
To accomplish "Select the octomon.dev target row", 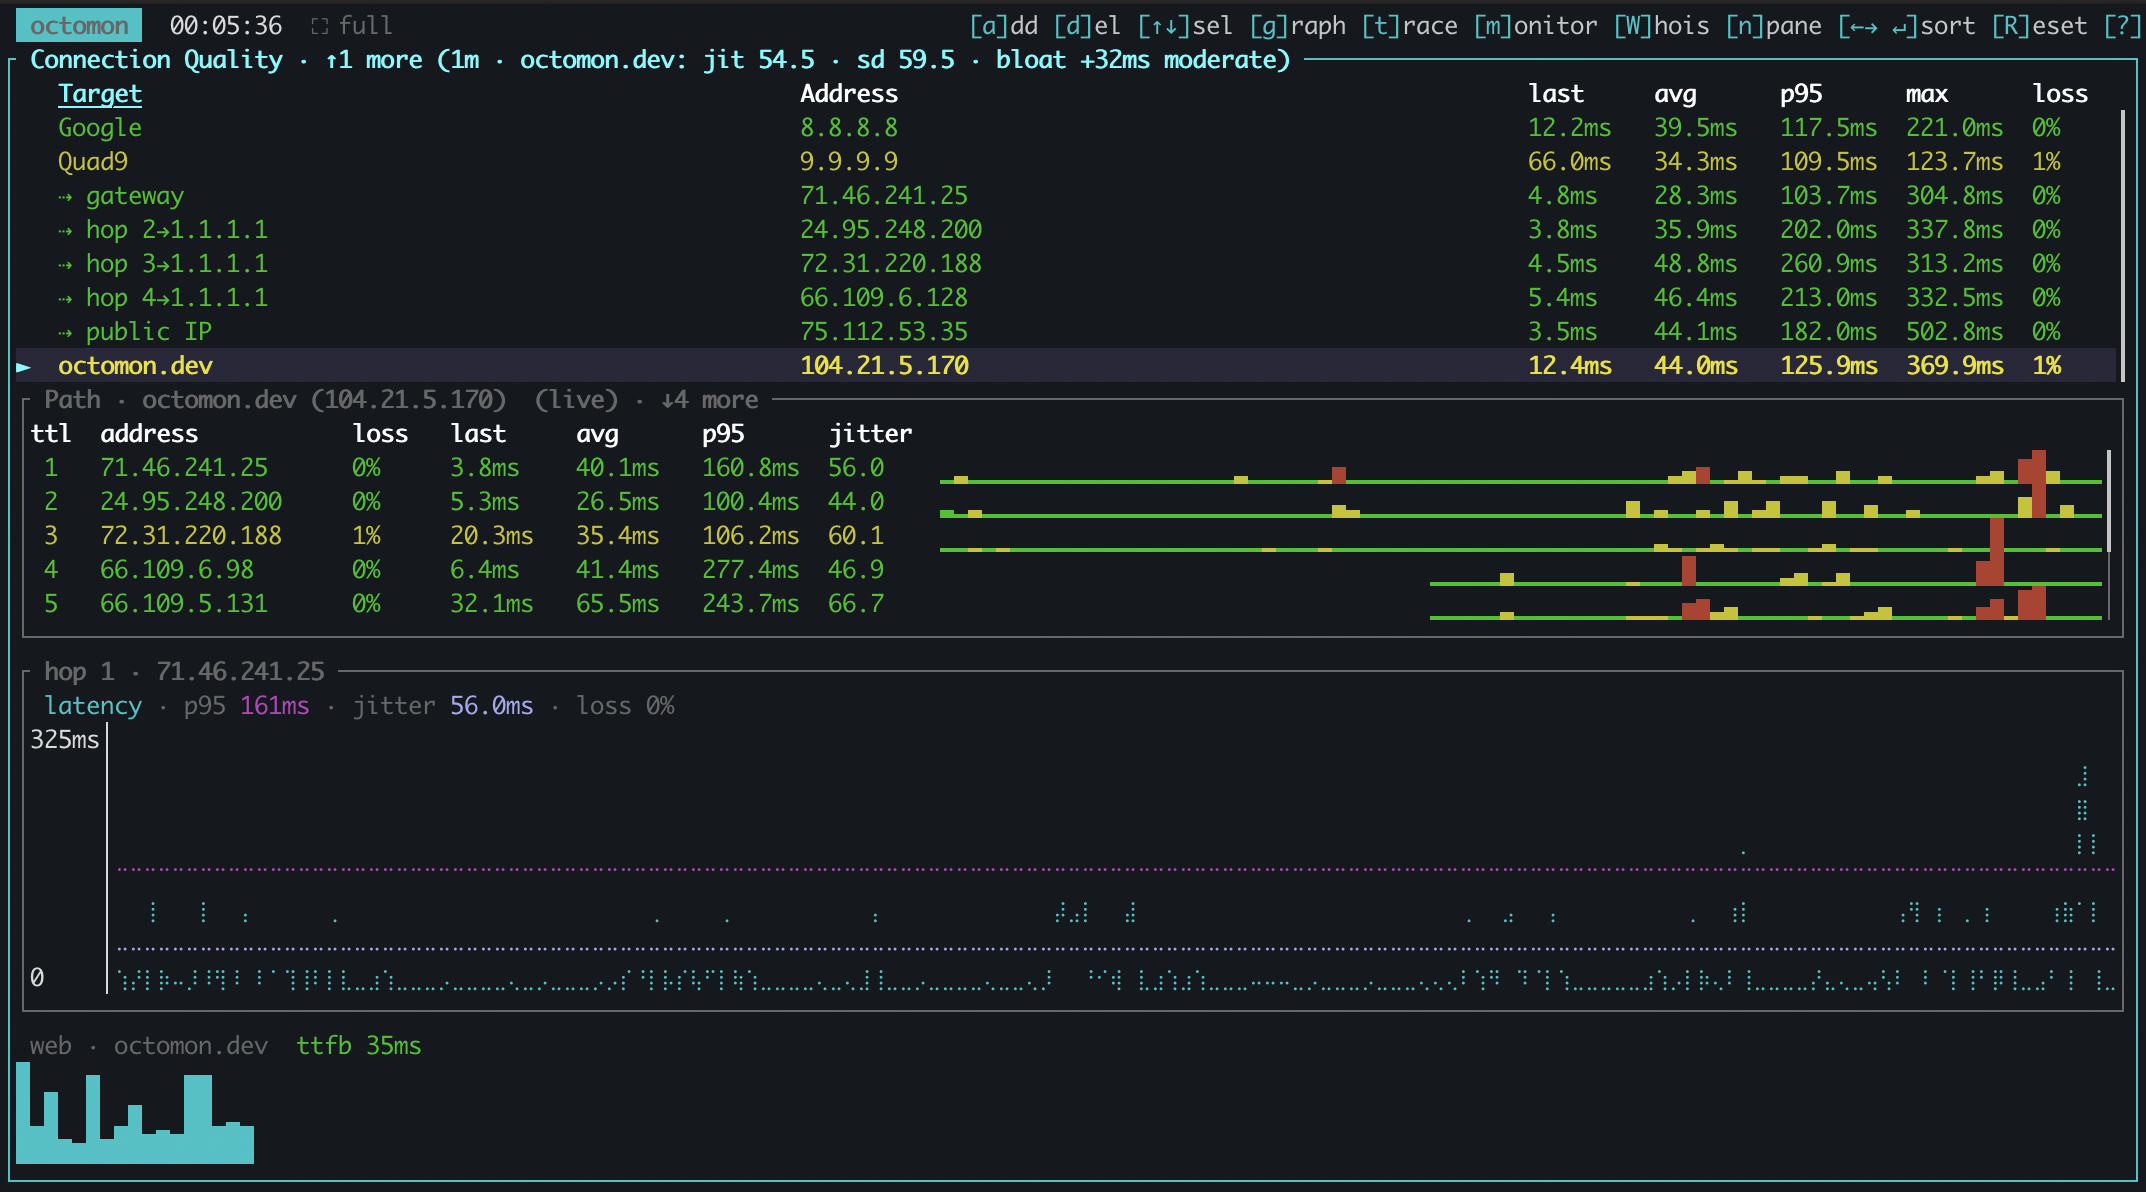I will (x=1065, y=365).
